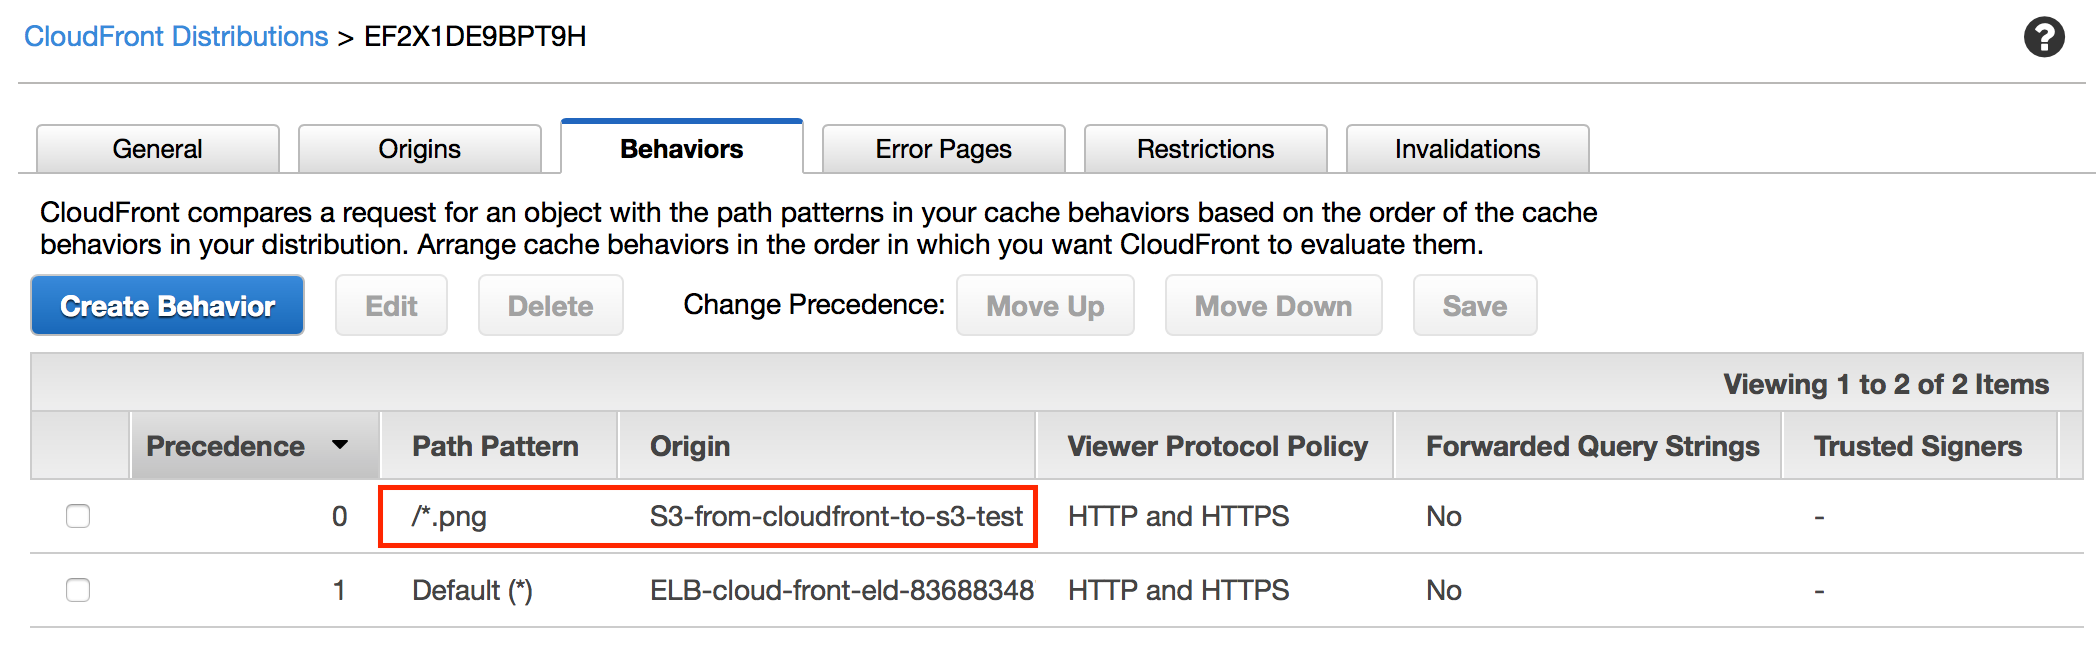Open the Invalidations tab
Viewport: 2096px width, 646px height.
[1466, 148]
